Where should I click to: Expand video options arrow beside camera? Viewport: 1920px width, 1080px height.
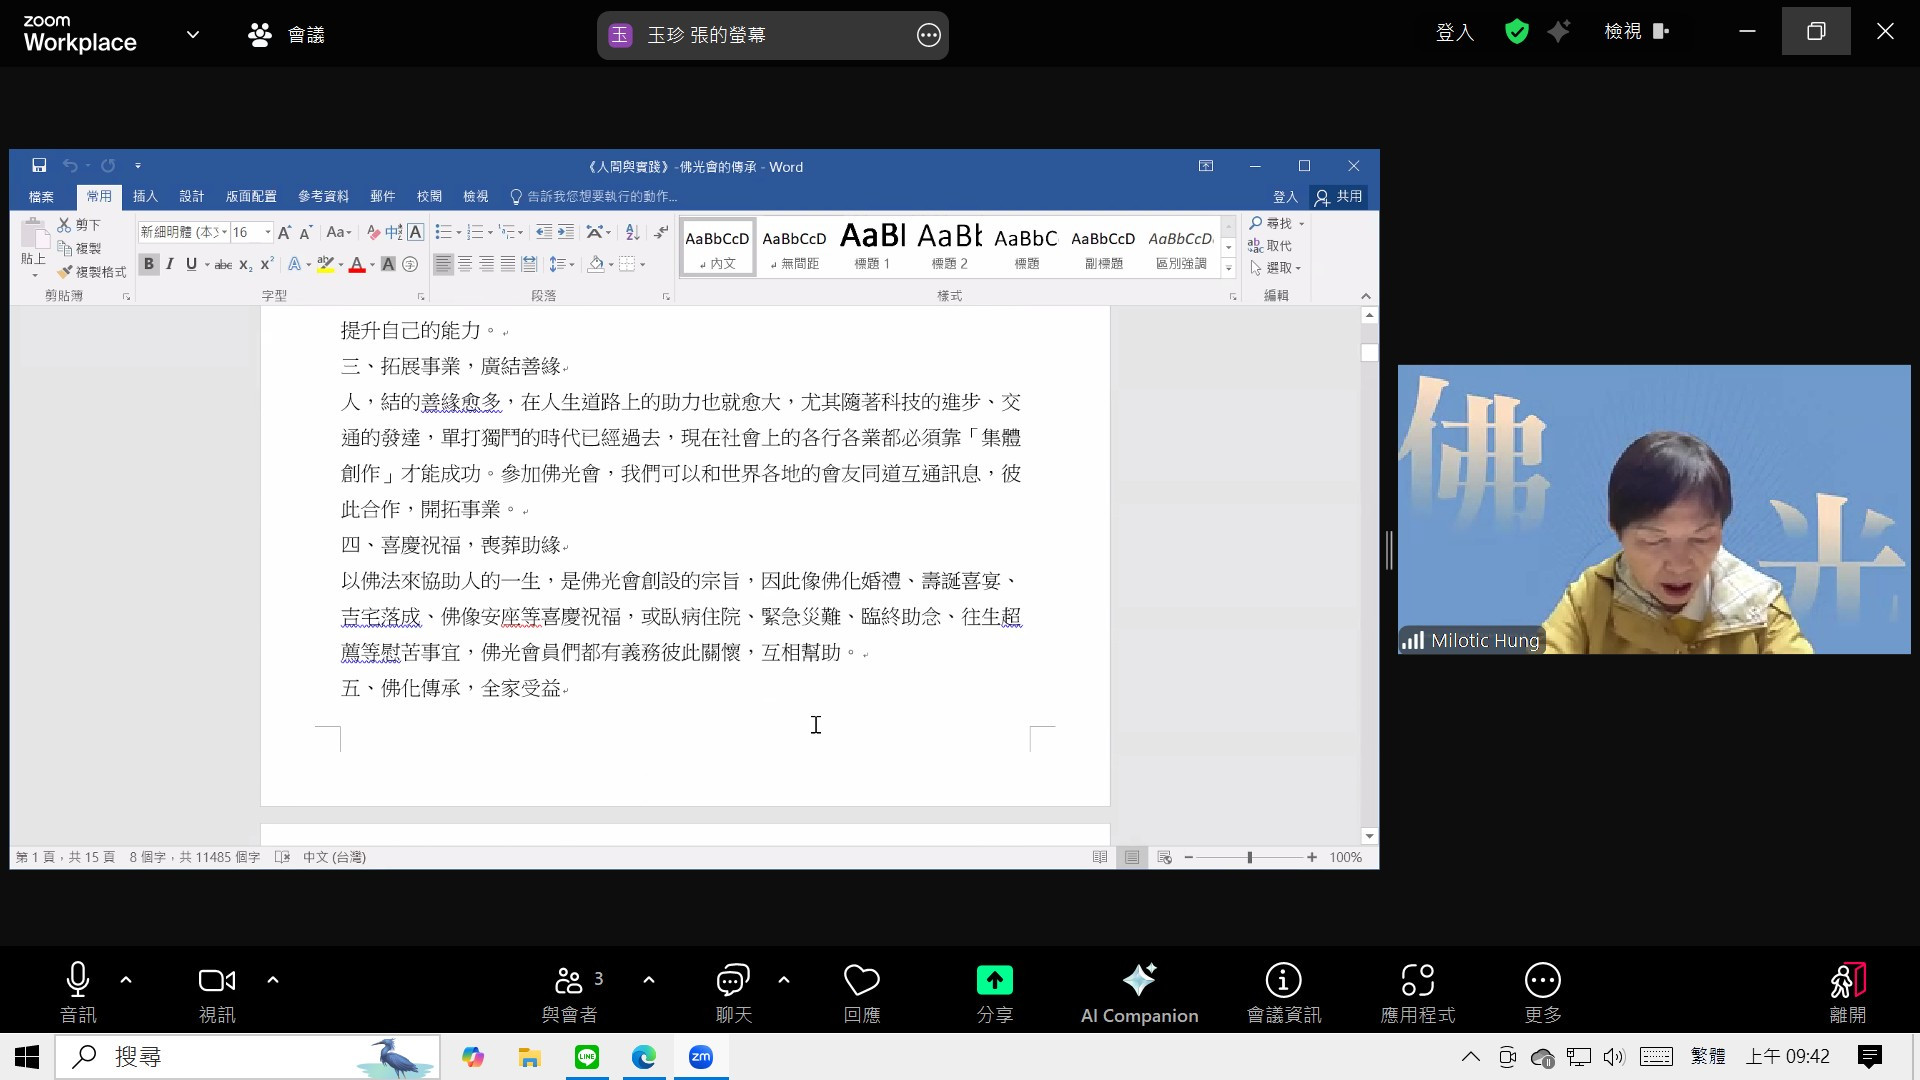click(273, 980)
